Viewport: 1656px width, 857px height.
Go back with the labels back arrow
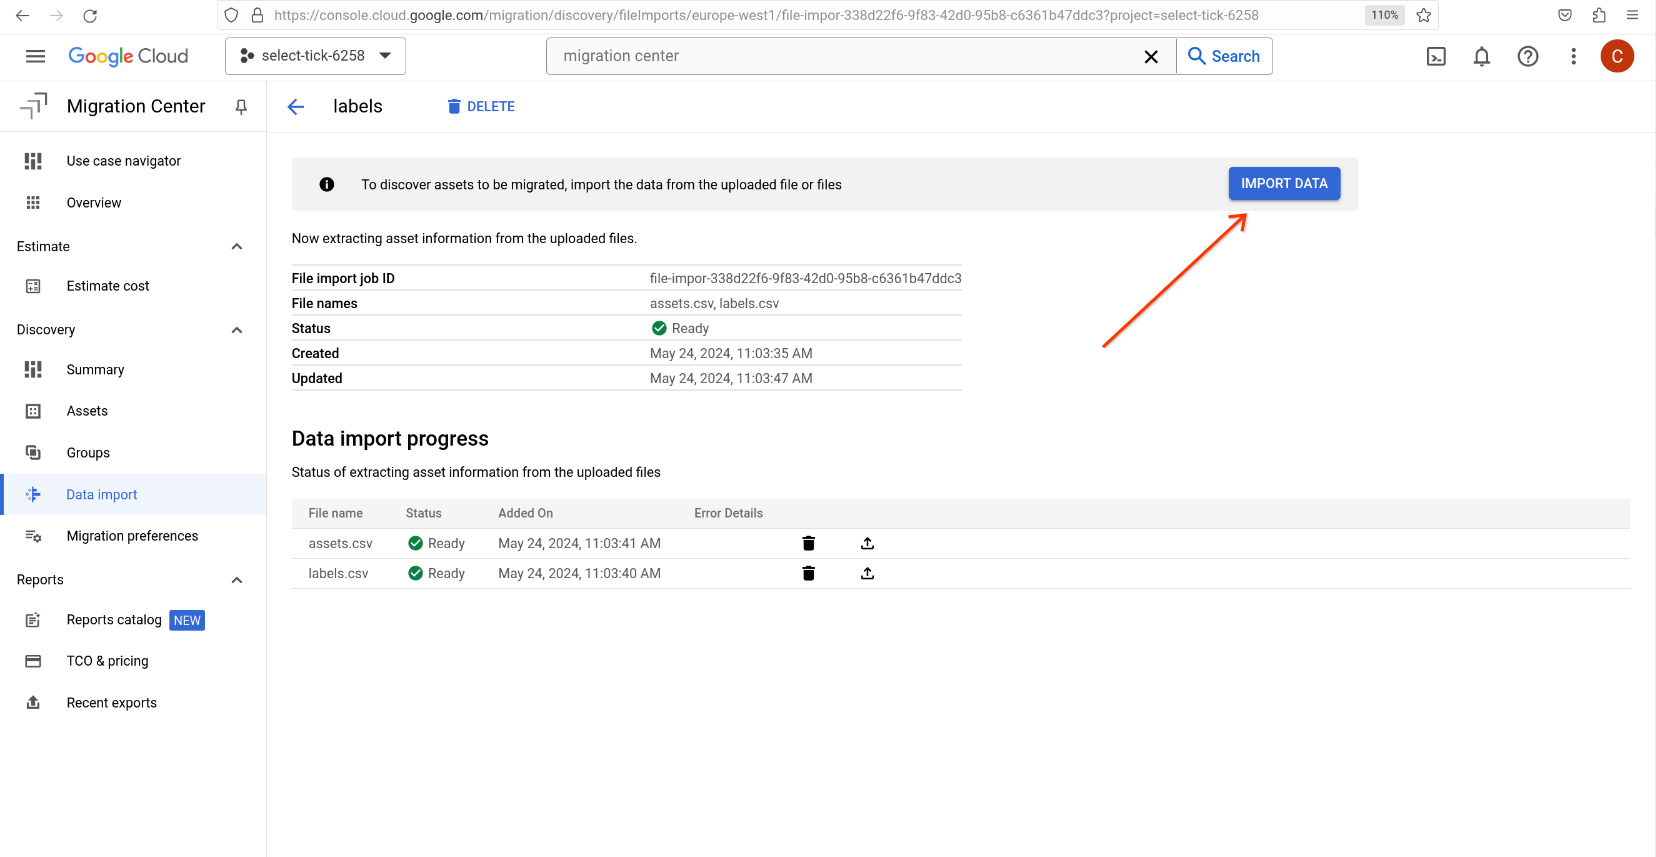click(296, 107)
